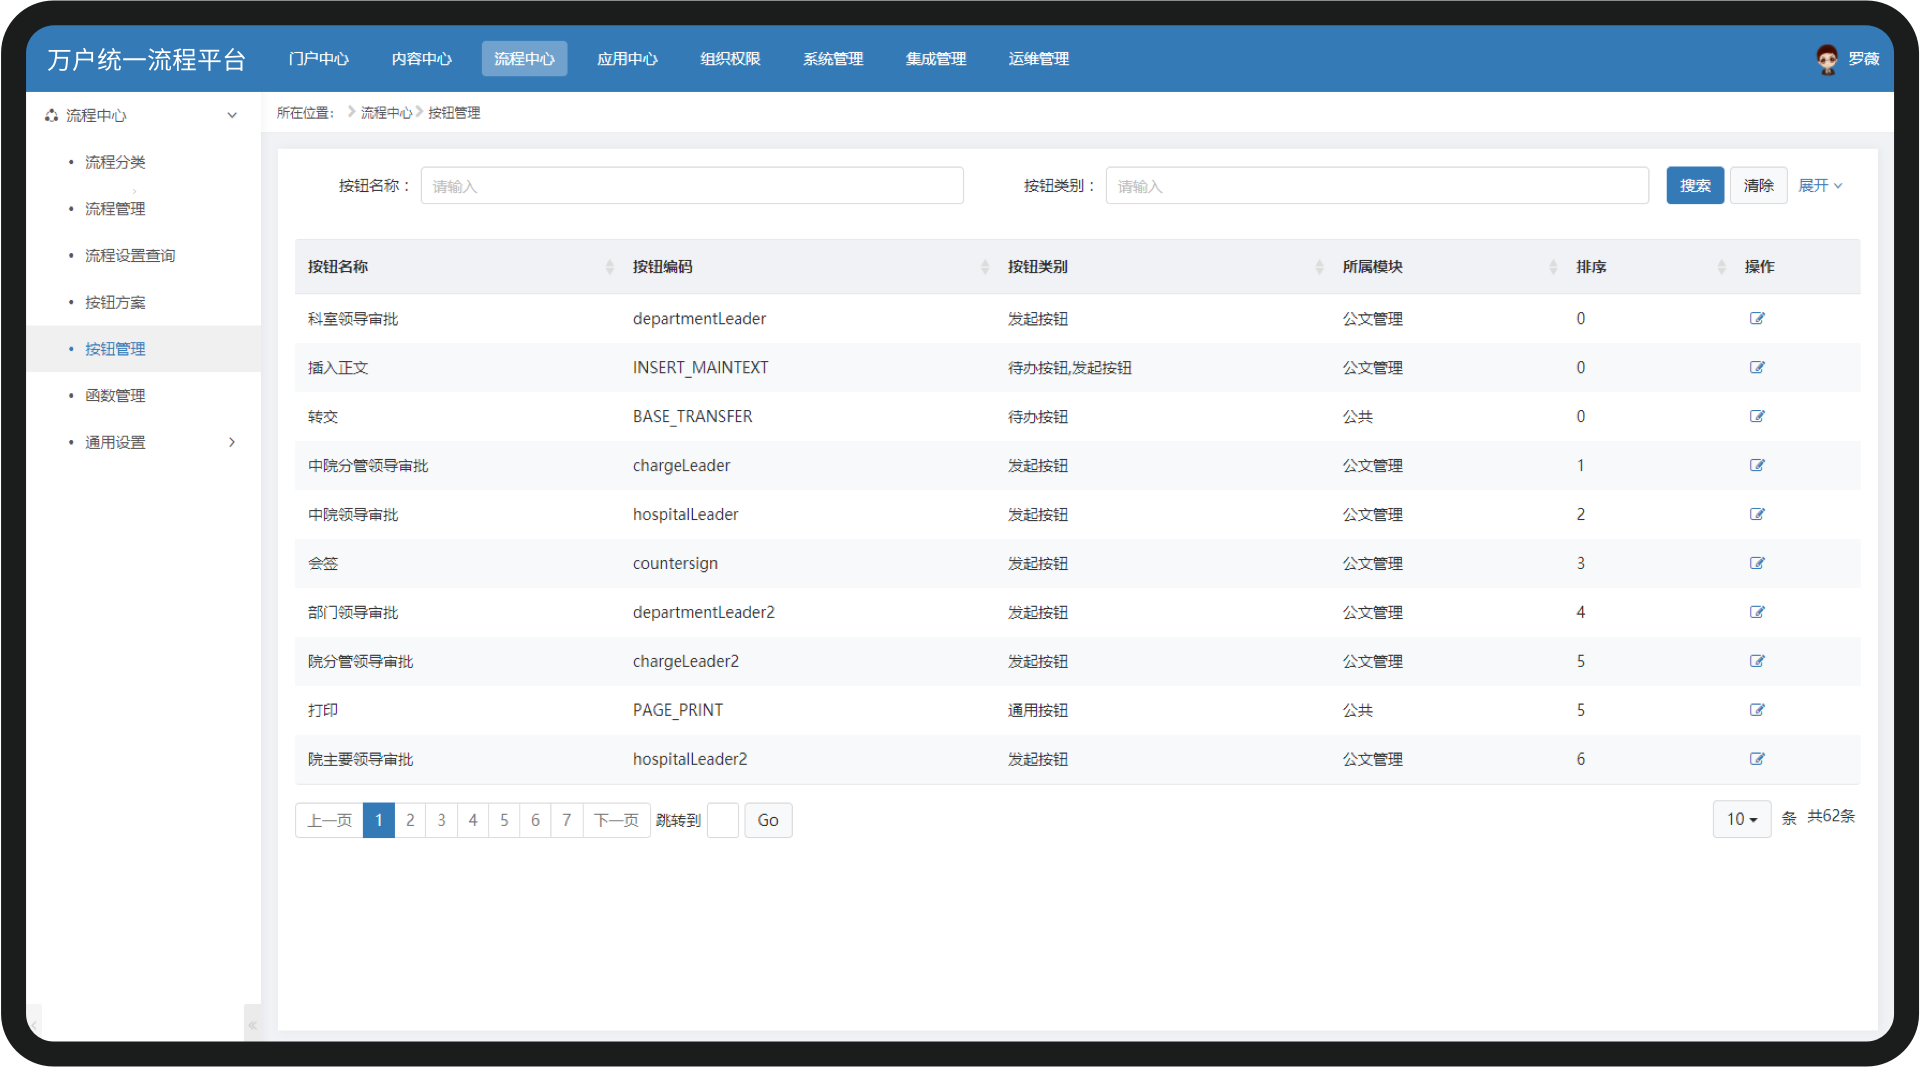Open 运维管理 in the top navigation
Viewport: 1920px width, 1067px height.
coord(1038,59)
